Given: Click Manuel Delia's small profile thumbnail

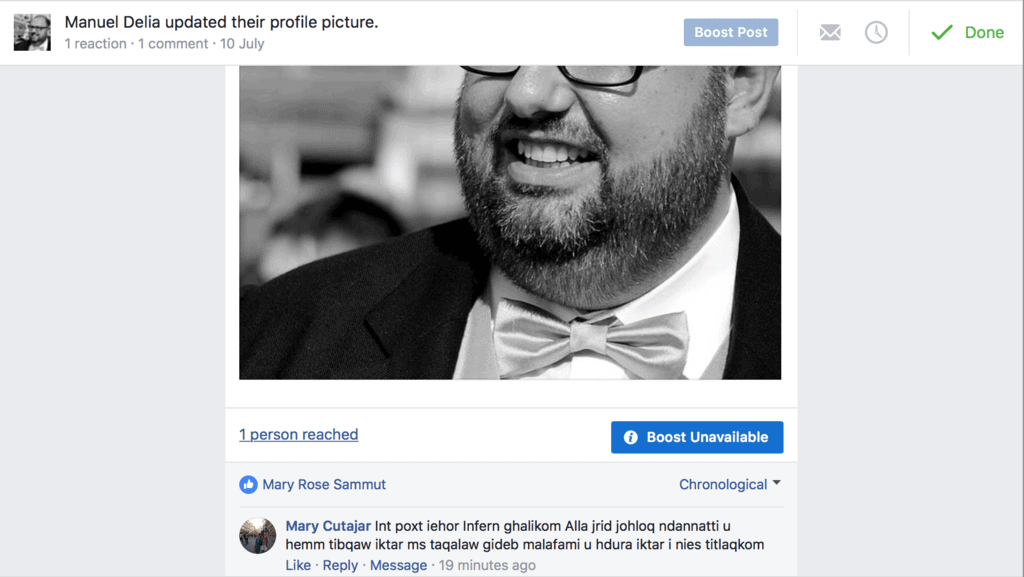Looking at the screenshot, I should pyautogui.click(x=32, y=32).
